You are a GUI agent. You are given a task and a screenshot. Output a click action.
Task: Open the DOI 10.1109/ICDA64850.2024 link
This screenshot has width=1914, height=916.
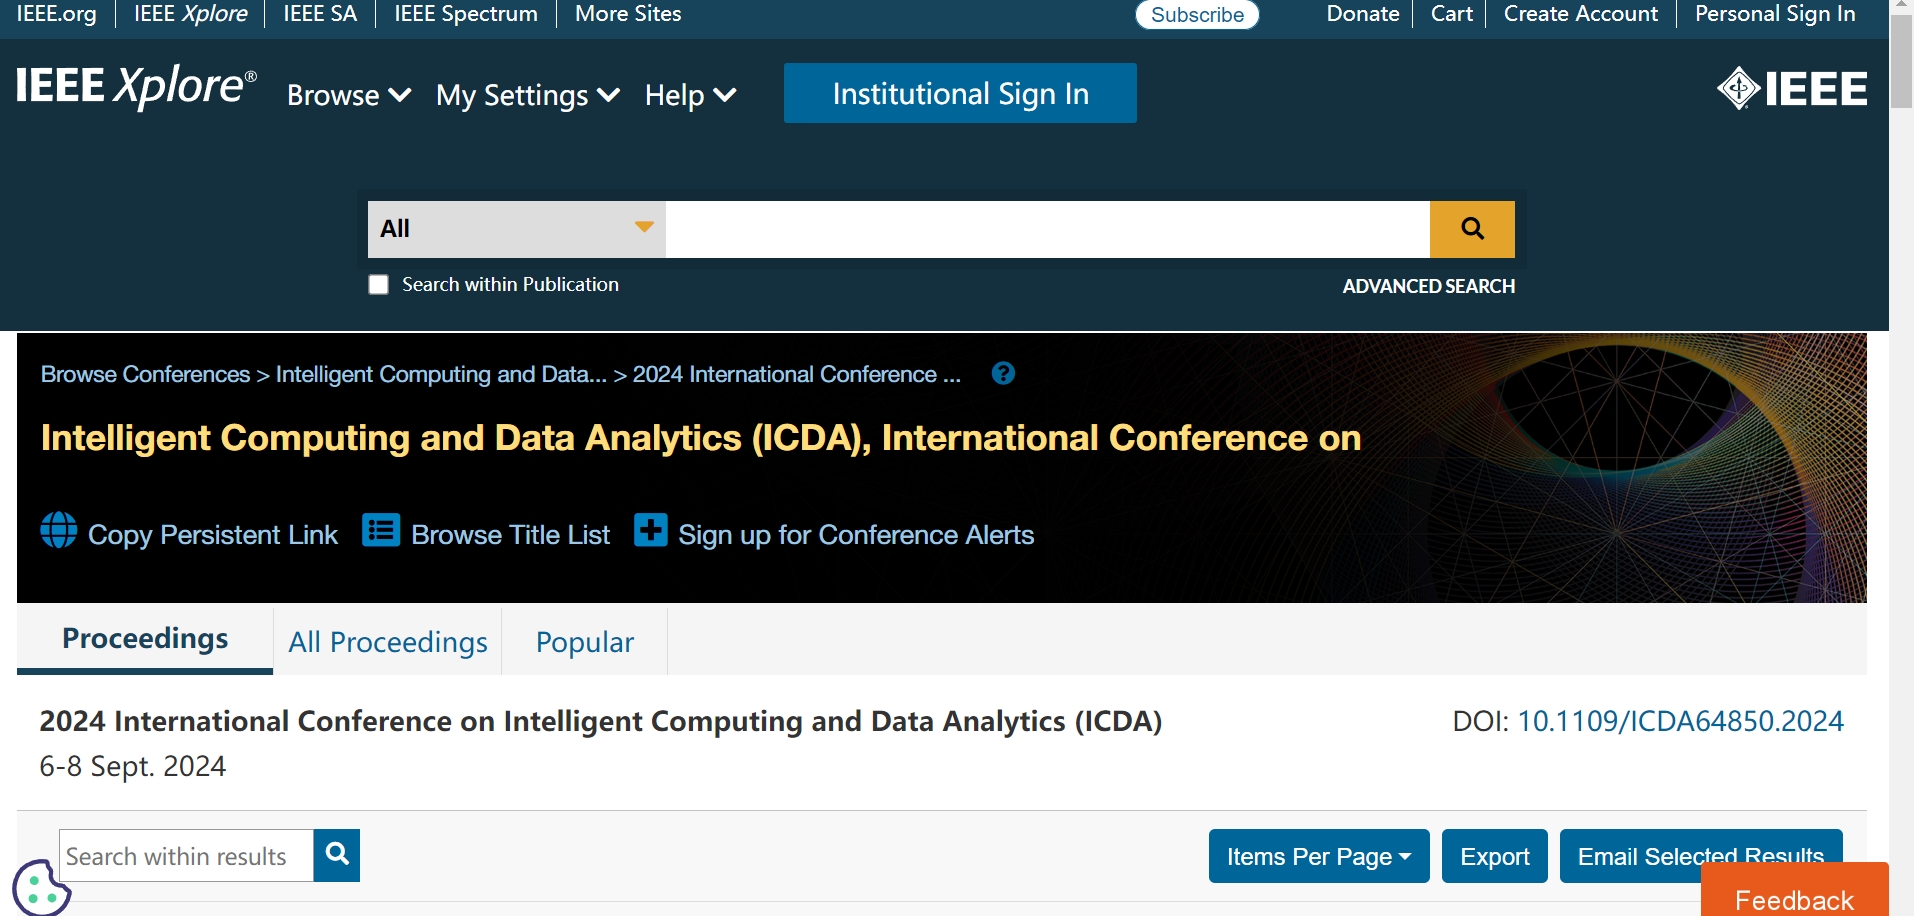pyautogui.click(x=1680, y=721)
